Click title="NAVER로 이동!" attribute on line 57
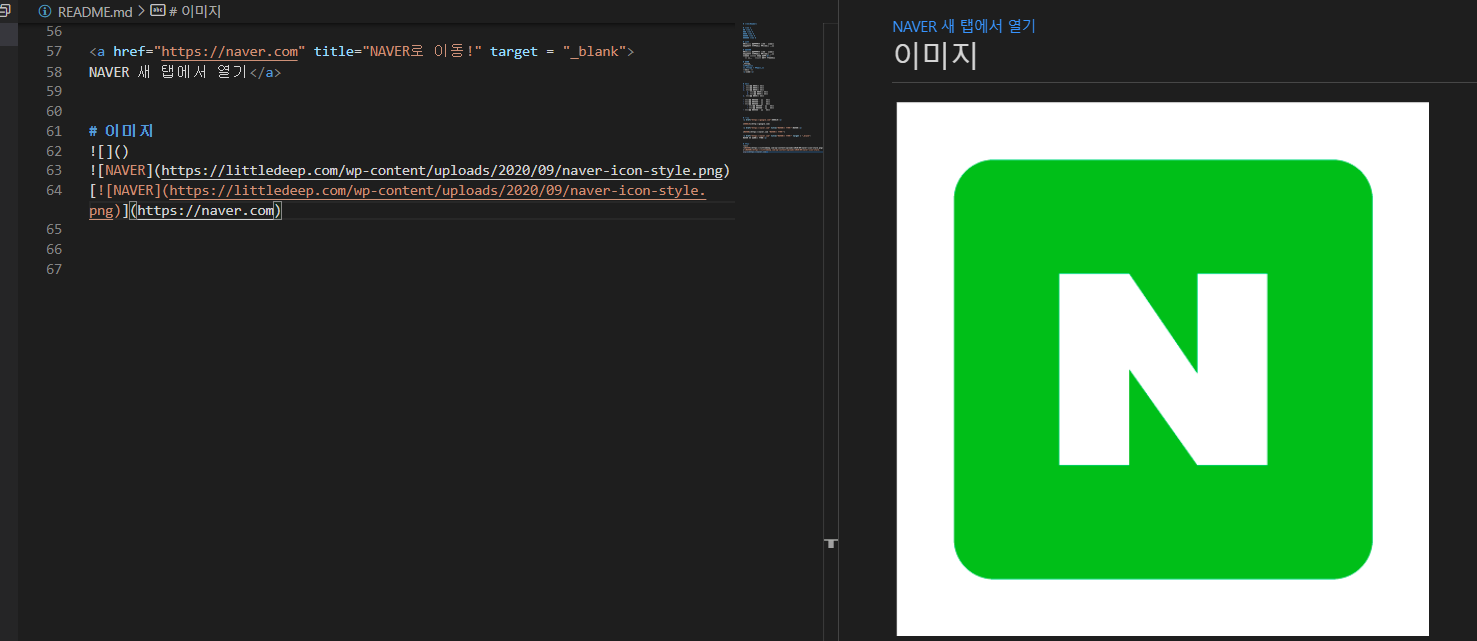Viewport: 1477px width, 641px height. [x=398, y=51]
